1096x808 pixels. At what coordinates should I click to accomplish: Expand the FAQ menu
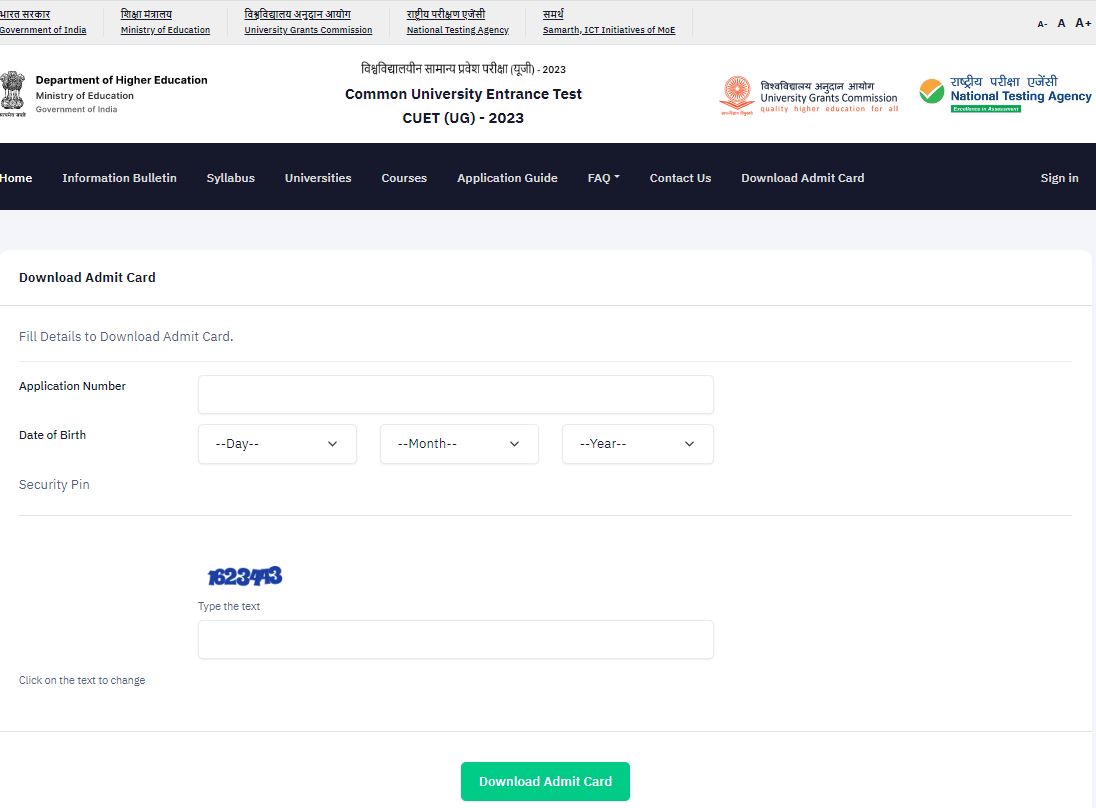tap(603, 177)
